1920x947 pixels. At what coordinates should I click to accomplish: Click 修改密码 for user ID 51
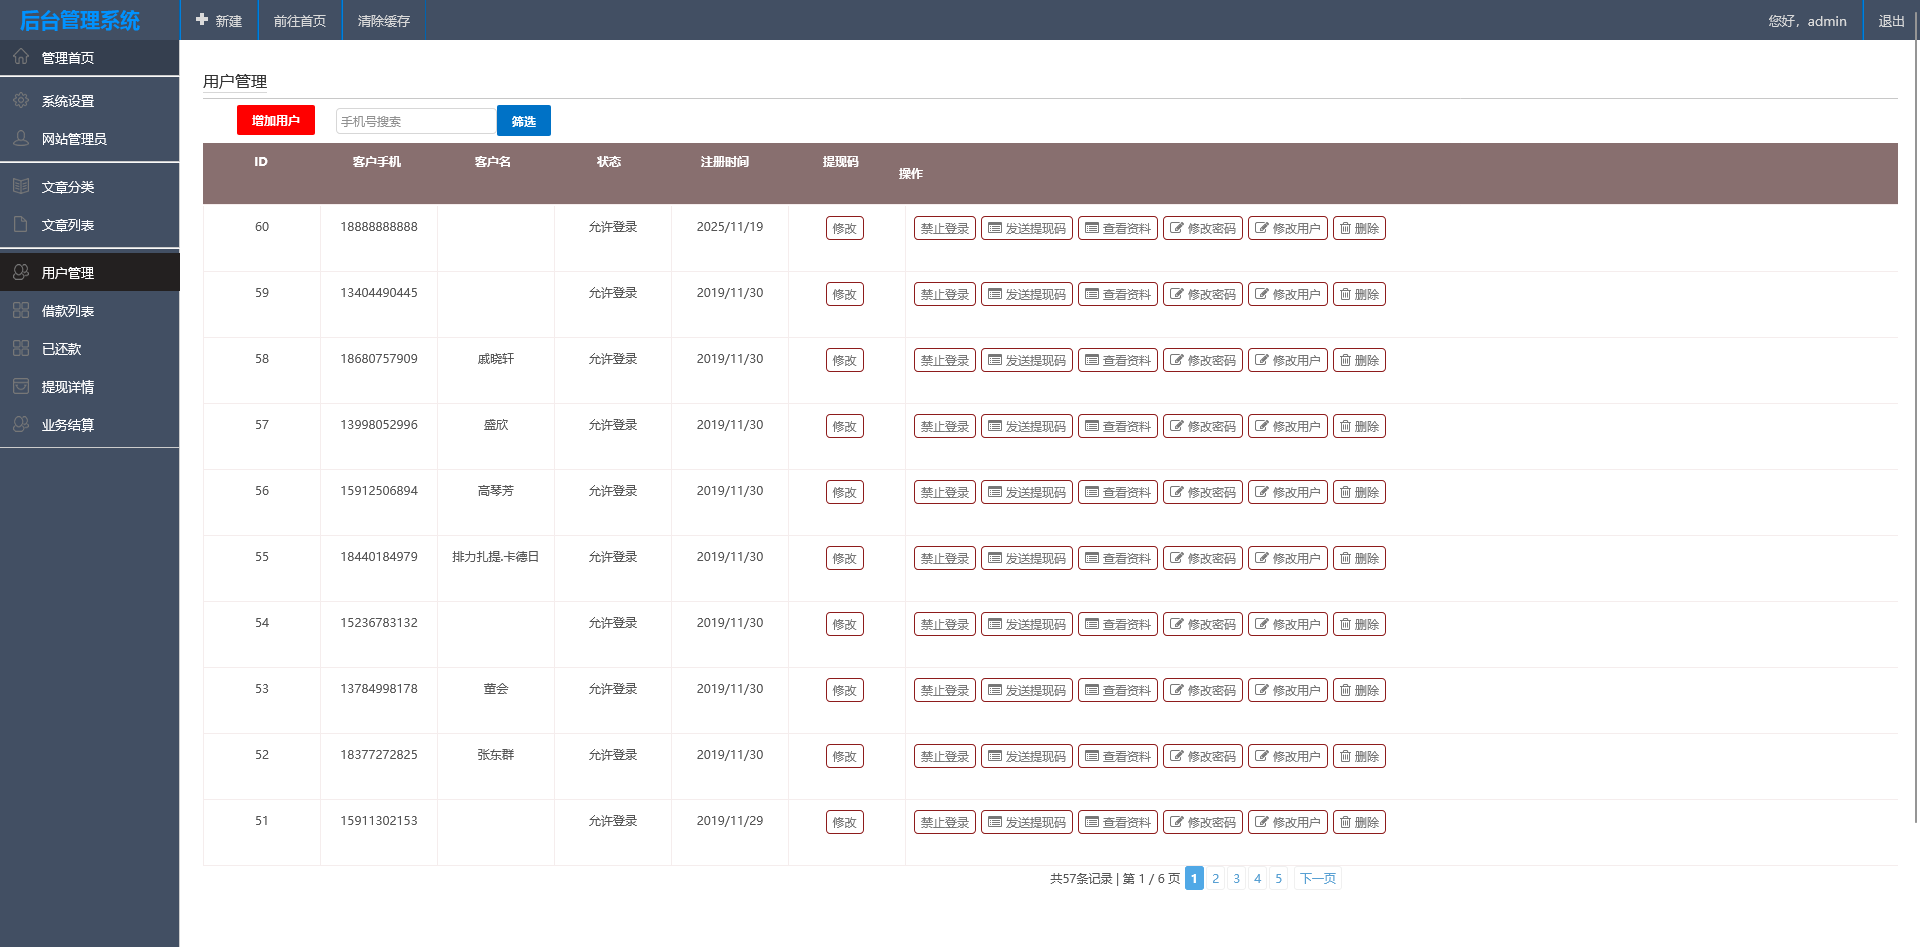tap(1203, 822)
